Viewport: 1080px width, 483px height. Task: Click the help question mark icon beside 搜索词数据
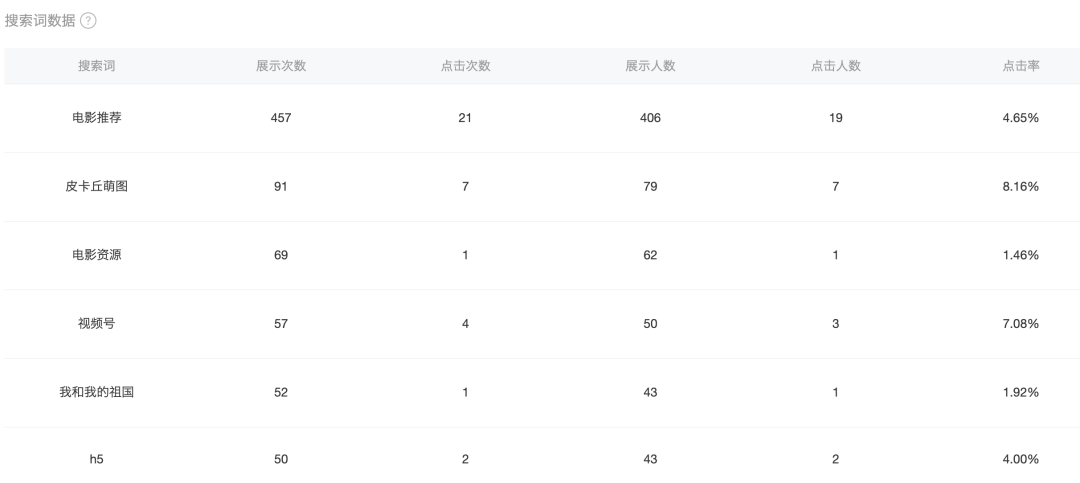[88, 21]
